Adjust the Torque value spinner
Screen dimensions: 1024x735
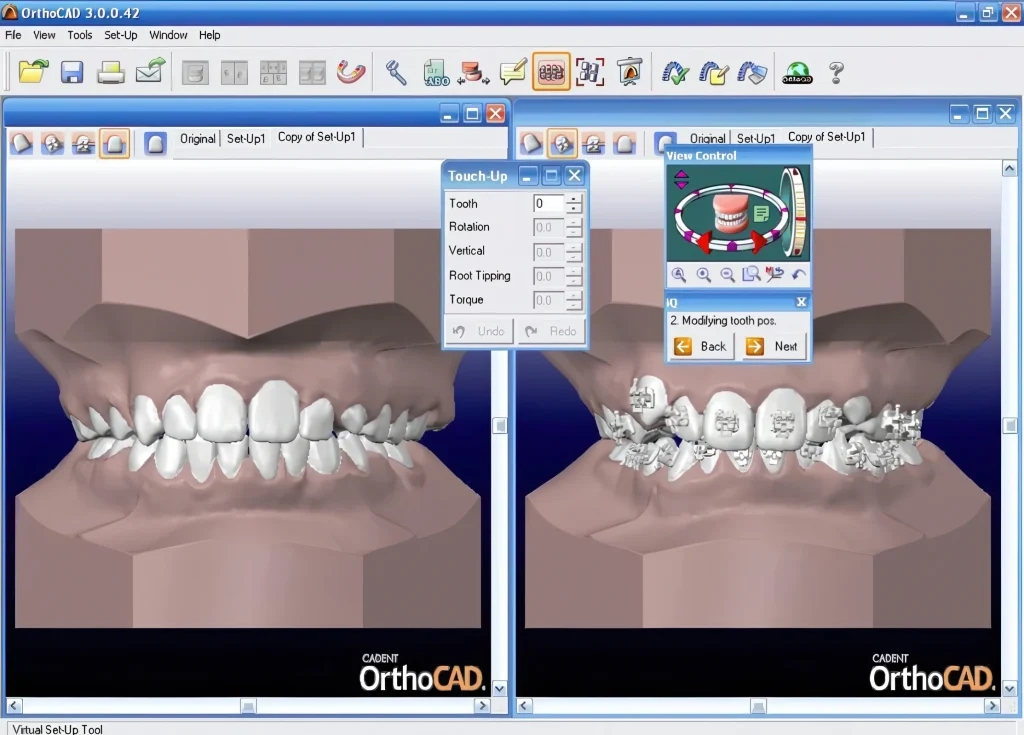click(573, 301)
